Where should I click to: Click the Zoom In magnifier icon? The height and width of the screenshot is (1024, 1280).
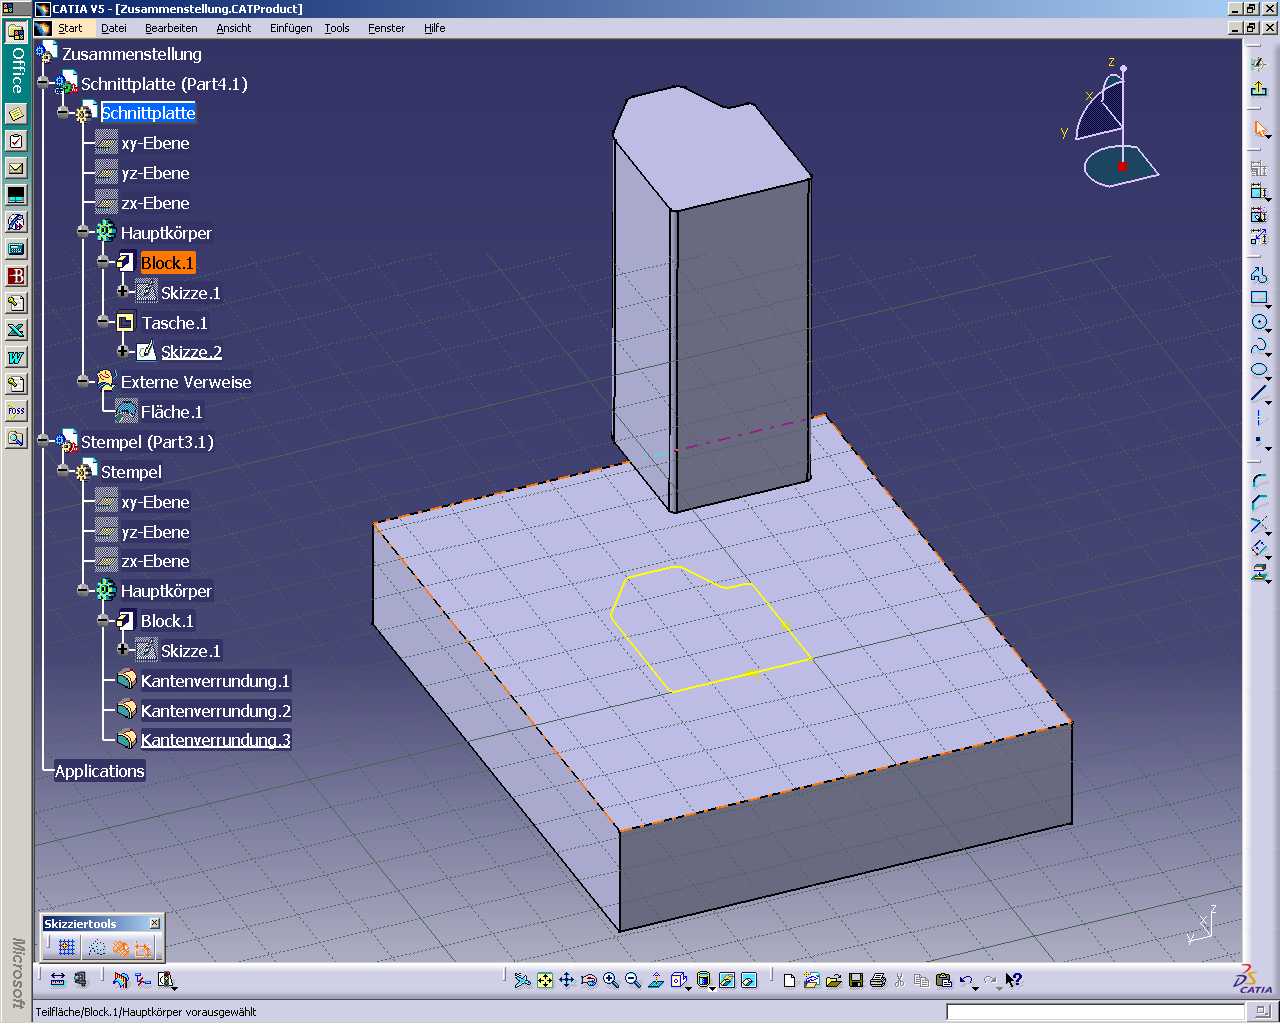(611, 980)
